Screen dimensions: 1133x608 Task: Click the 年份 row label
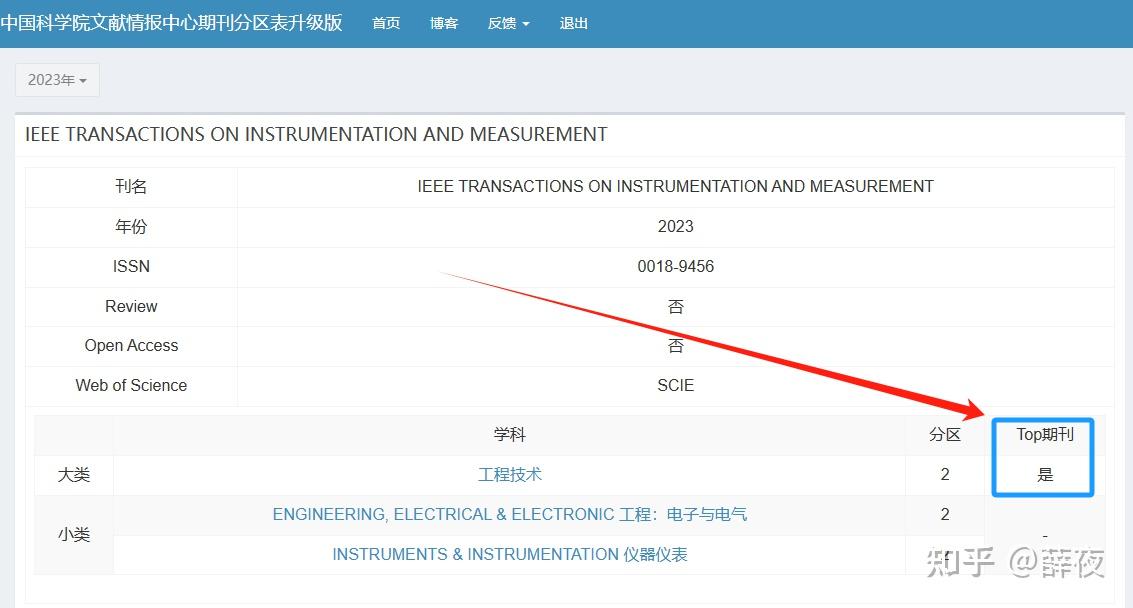pyautogui.click(x=131, y=226)
